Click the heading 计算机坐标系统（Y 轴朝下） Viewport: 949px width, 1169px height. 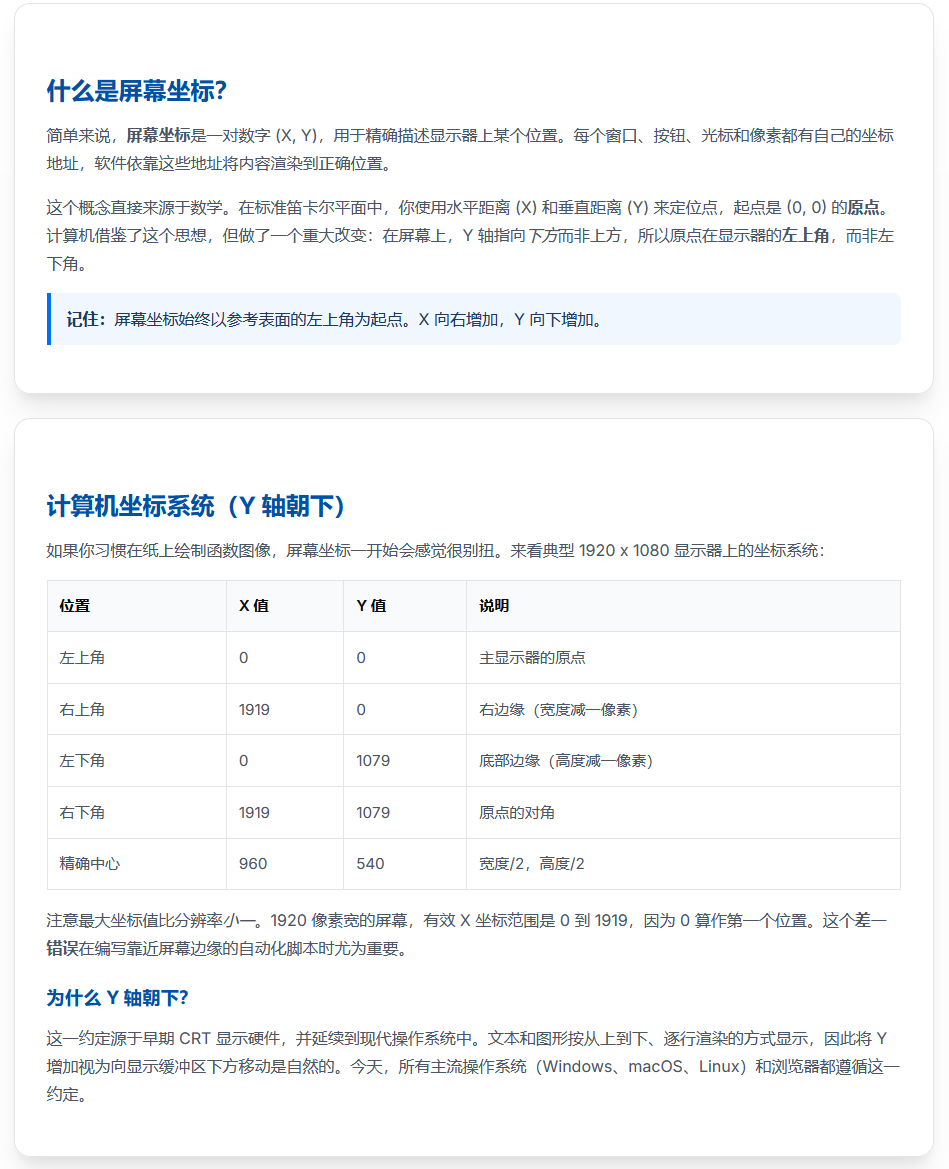click(x=196, y=506)
